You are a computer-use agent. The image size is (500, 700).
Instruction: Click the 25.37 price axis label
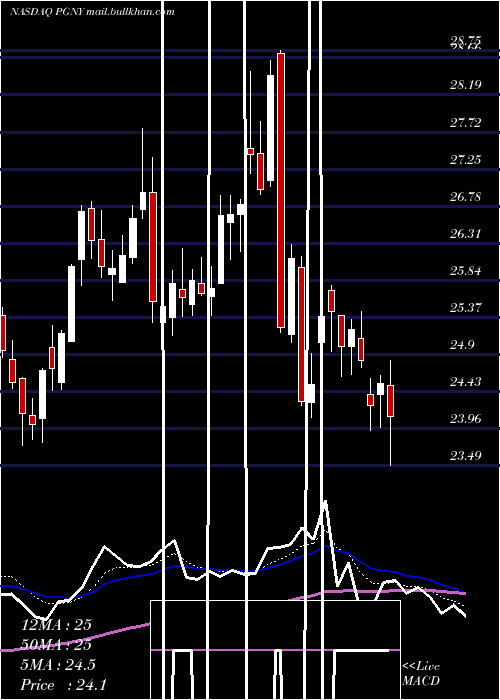coord(466,308)
